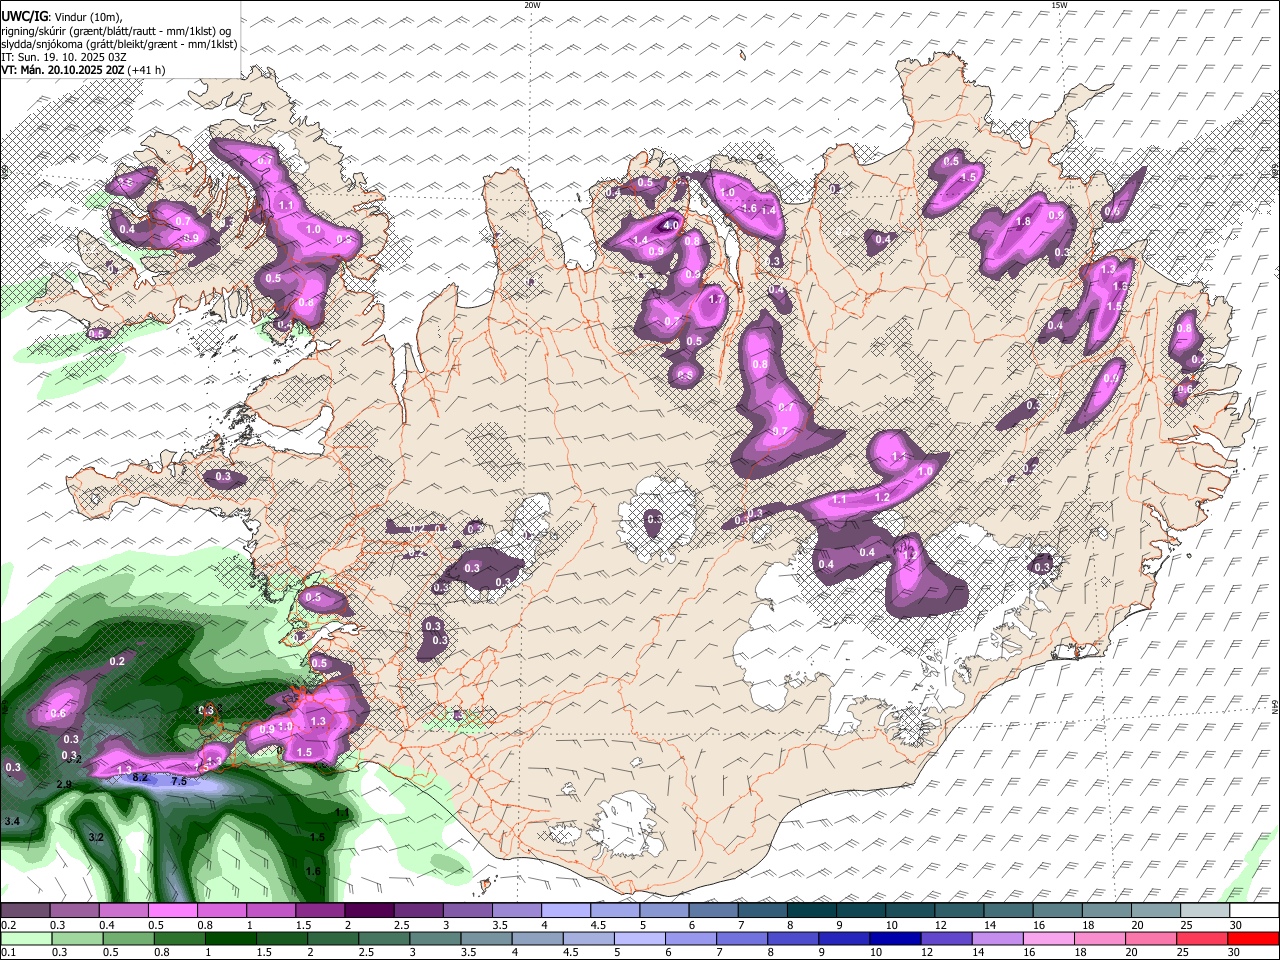Select the bright pink 0.5–0.8 snow legend swatch
The width and height of the screenshot is (1280, 960).
pos(172,910)
